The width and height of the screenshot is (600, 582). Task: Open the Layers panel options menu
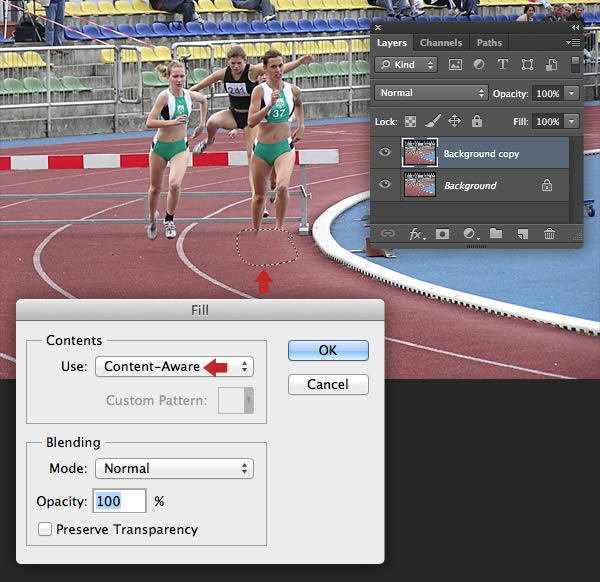(x=574, y=42)
